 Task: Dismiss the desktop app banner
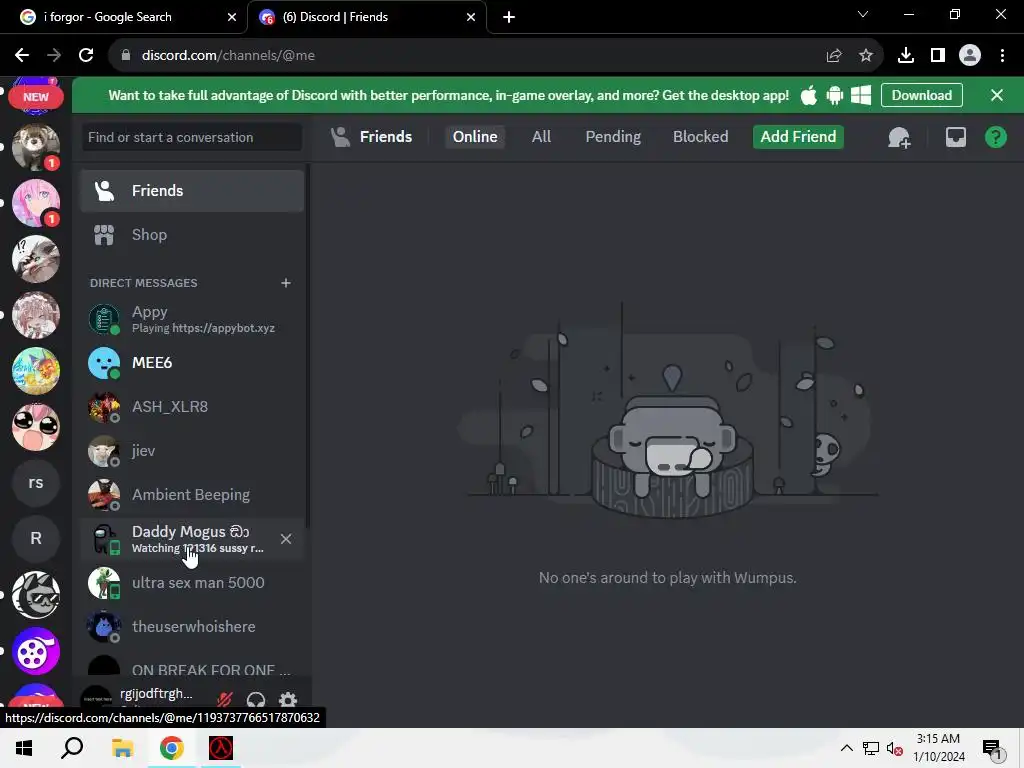coord(997,95)
